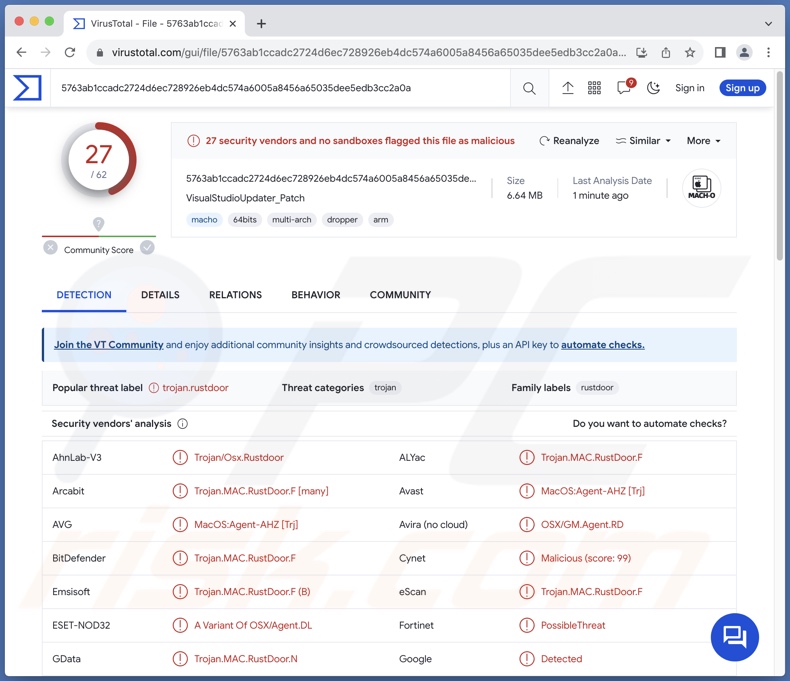Toggle dark mode moon icon

point(653,88)
